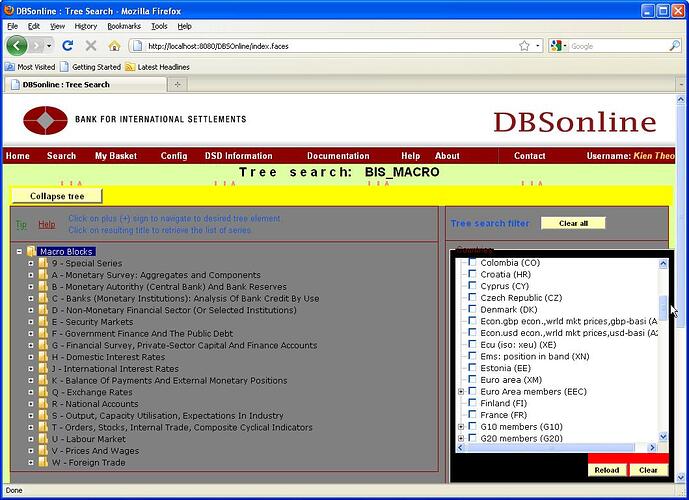Click the country list scroll-down arrow
The image size is (689, 500).
tap(663, 437)
